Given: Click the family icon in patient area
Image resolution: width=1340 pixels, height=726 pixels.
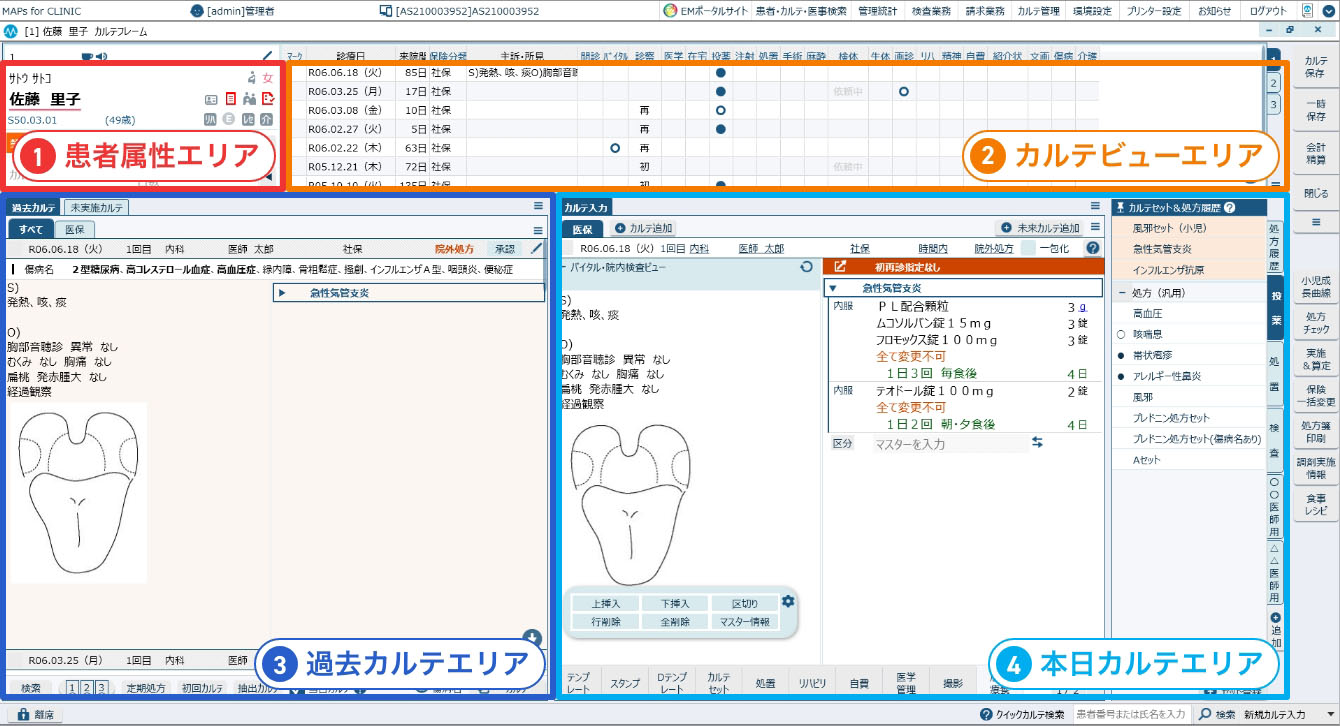Looking at the screenshot, I should tap(249, 99).
